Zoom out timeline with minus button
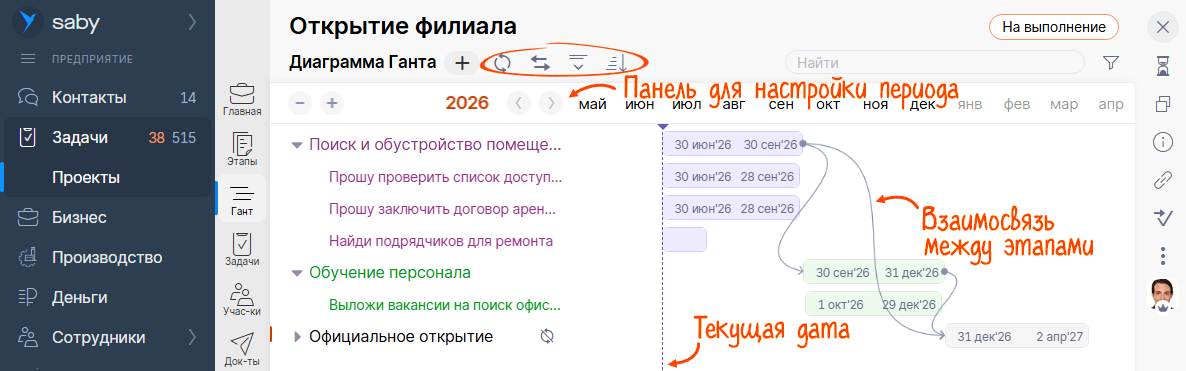This screenshot has width=1186, height=371. click(x=300, y=103)
